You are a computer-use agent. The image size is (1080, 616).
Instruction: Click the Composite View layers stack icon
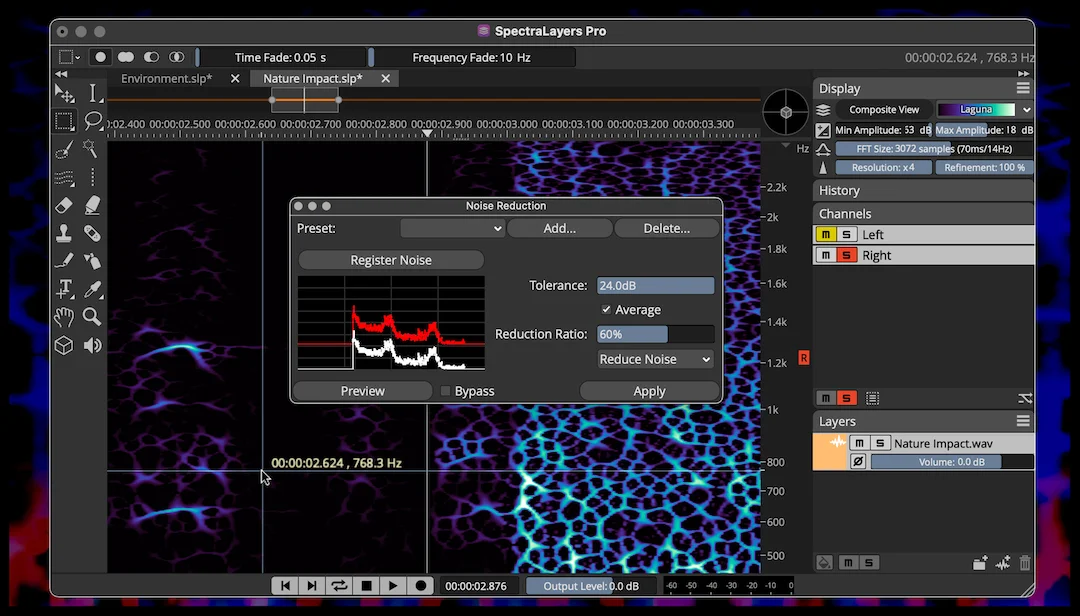coord(823,110)
